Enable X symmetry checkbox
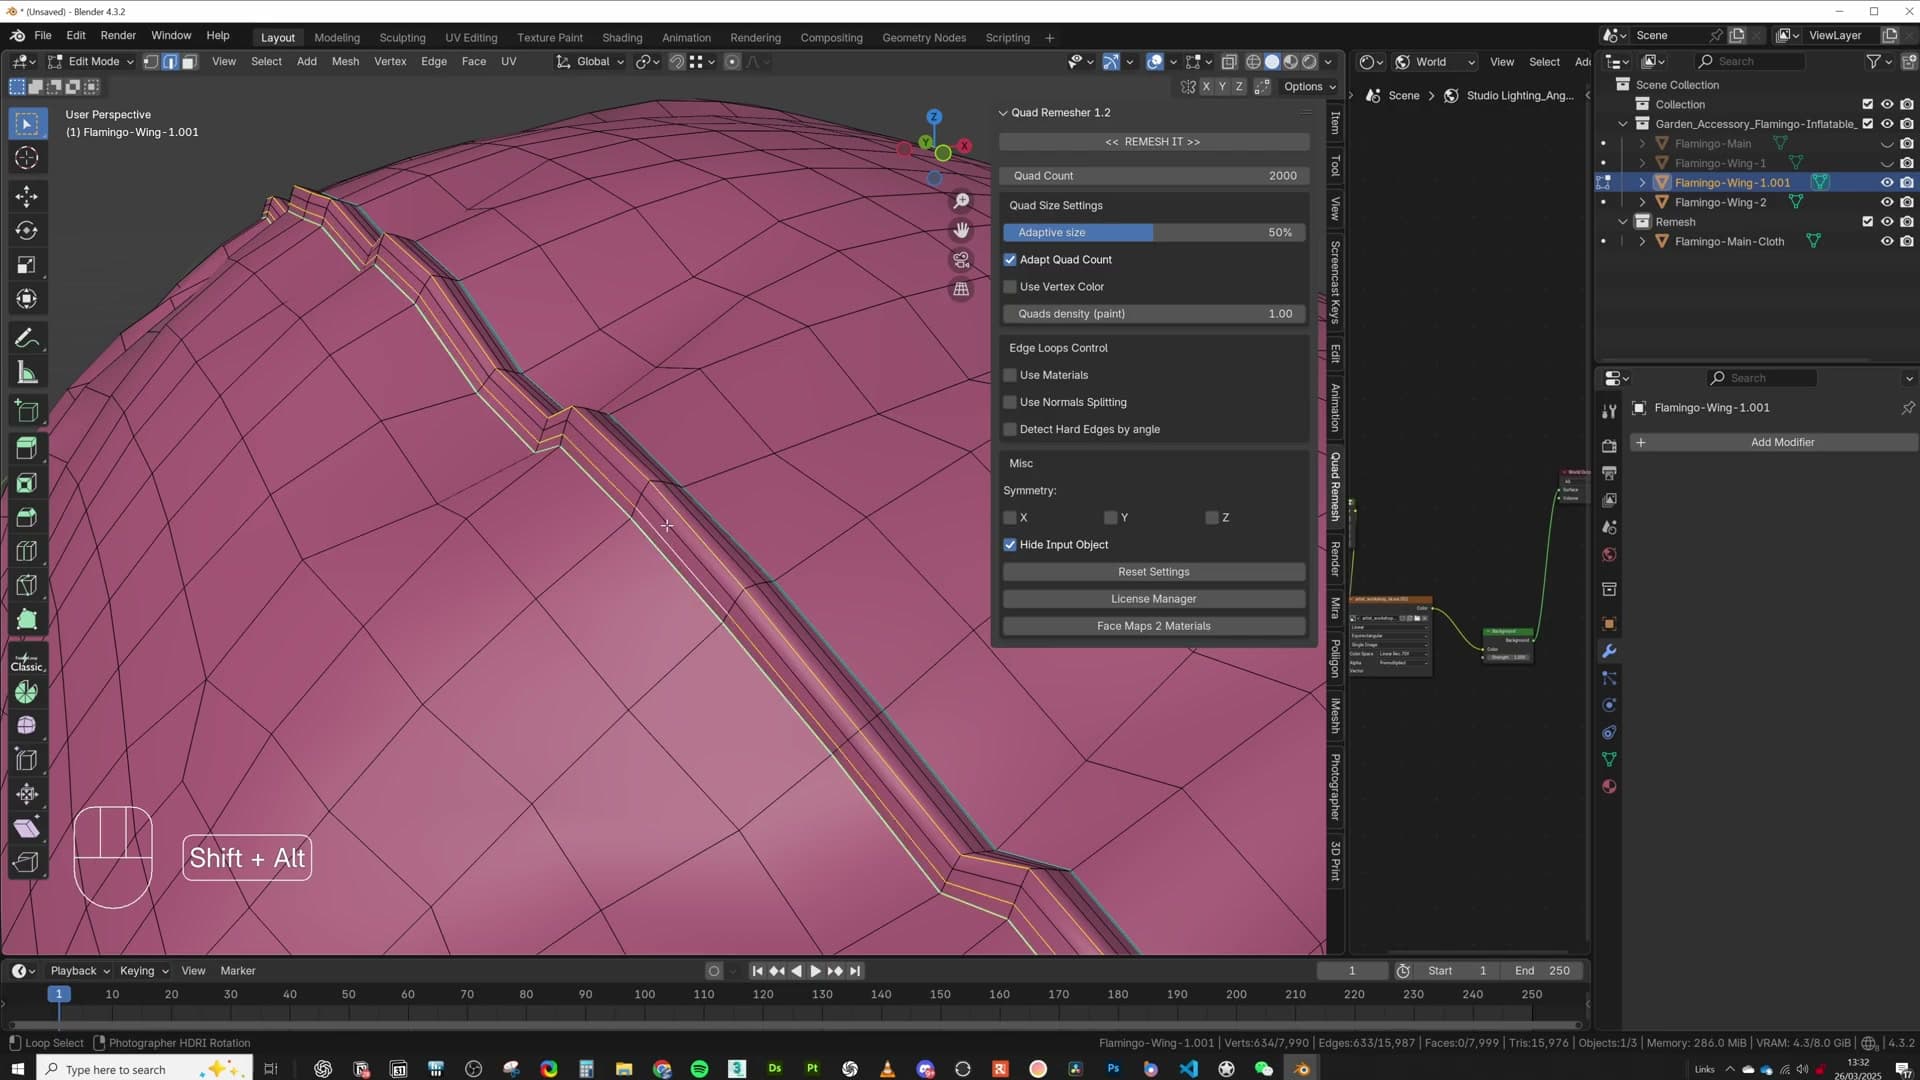 pyautogui.click(x=1010, y=518)
